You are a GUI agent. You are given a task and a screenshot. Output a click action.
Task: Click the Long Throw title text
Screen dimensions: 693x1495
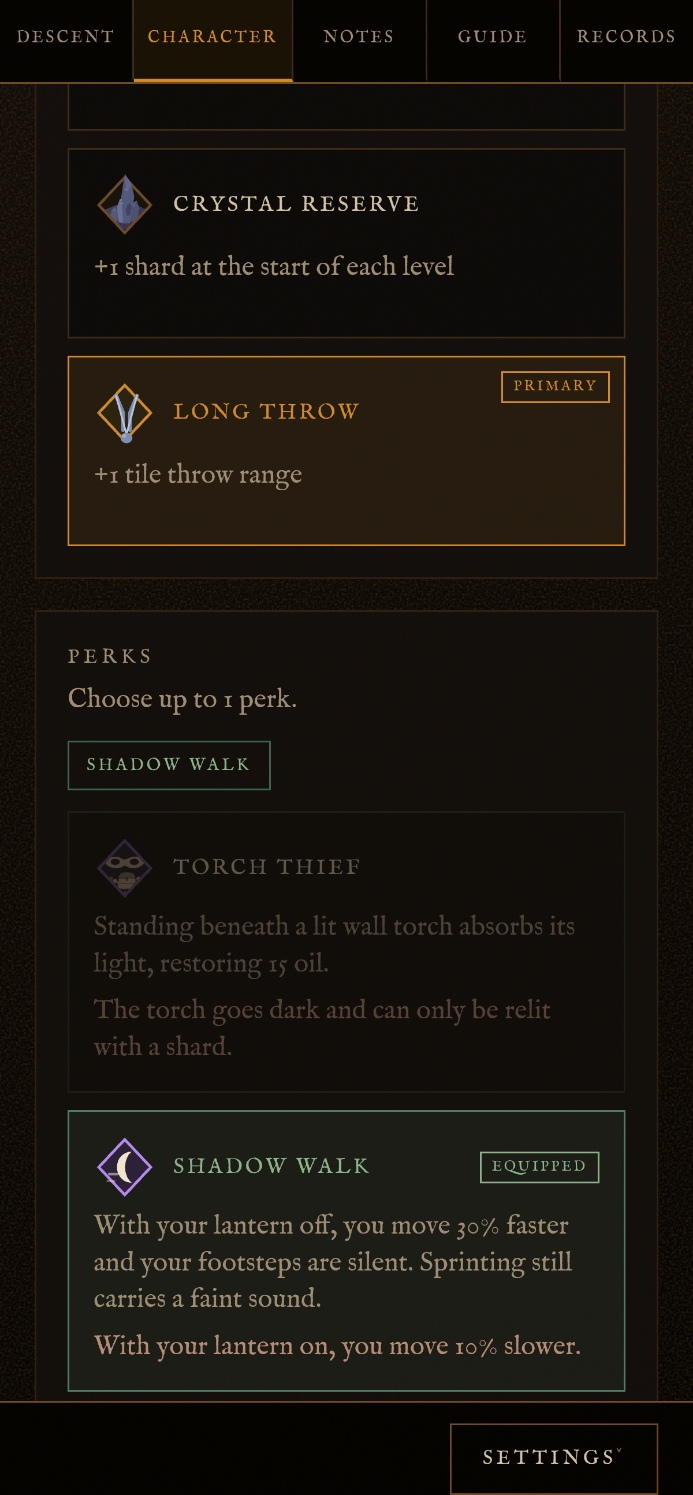point(266,412)
